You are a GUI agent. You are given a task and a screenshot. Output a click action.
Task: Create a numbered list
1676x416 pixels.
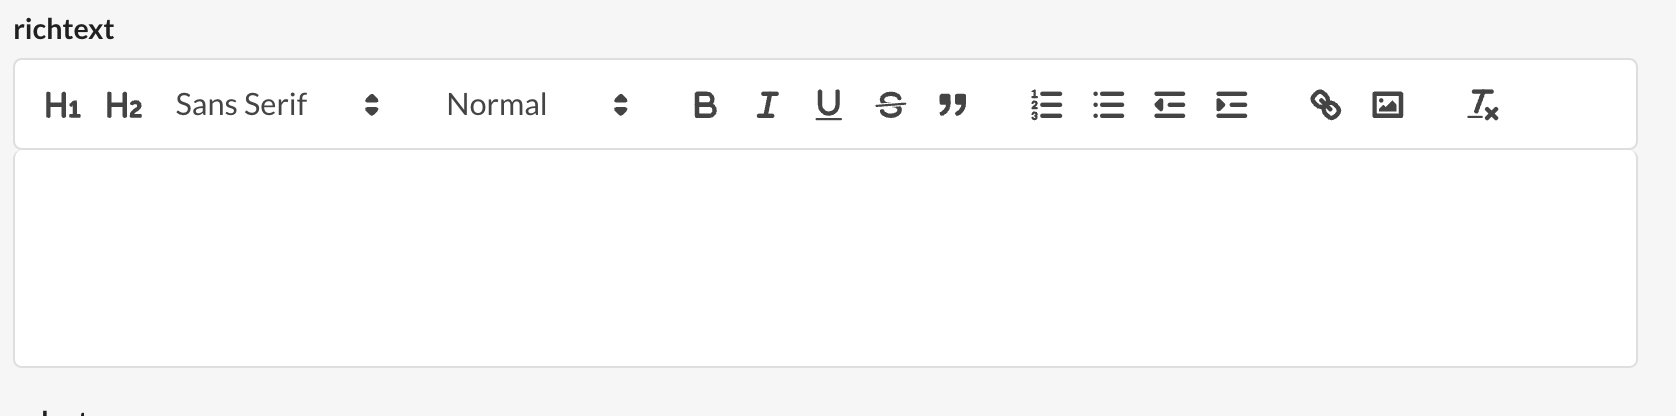click(1046, 105)
